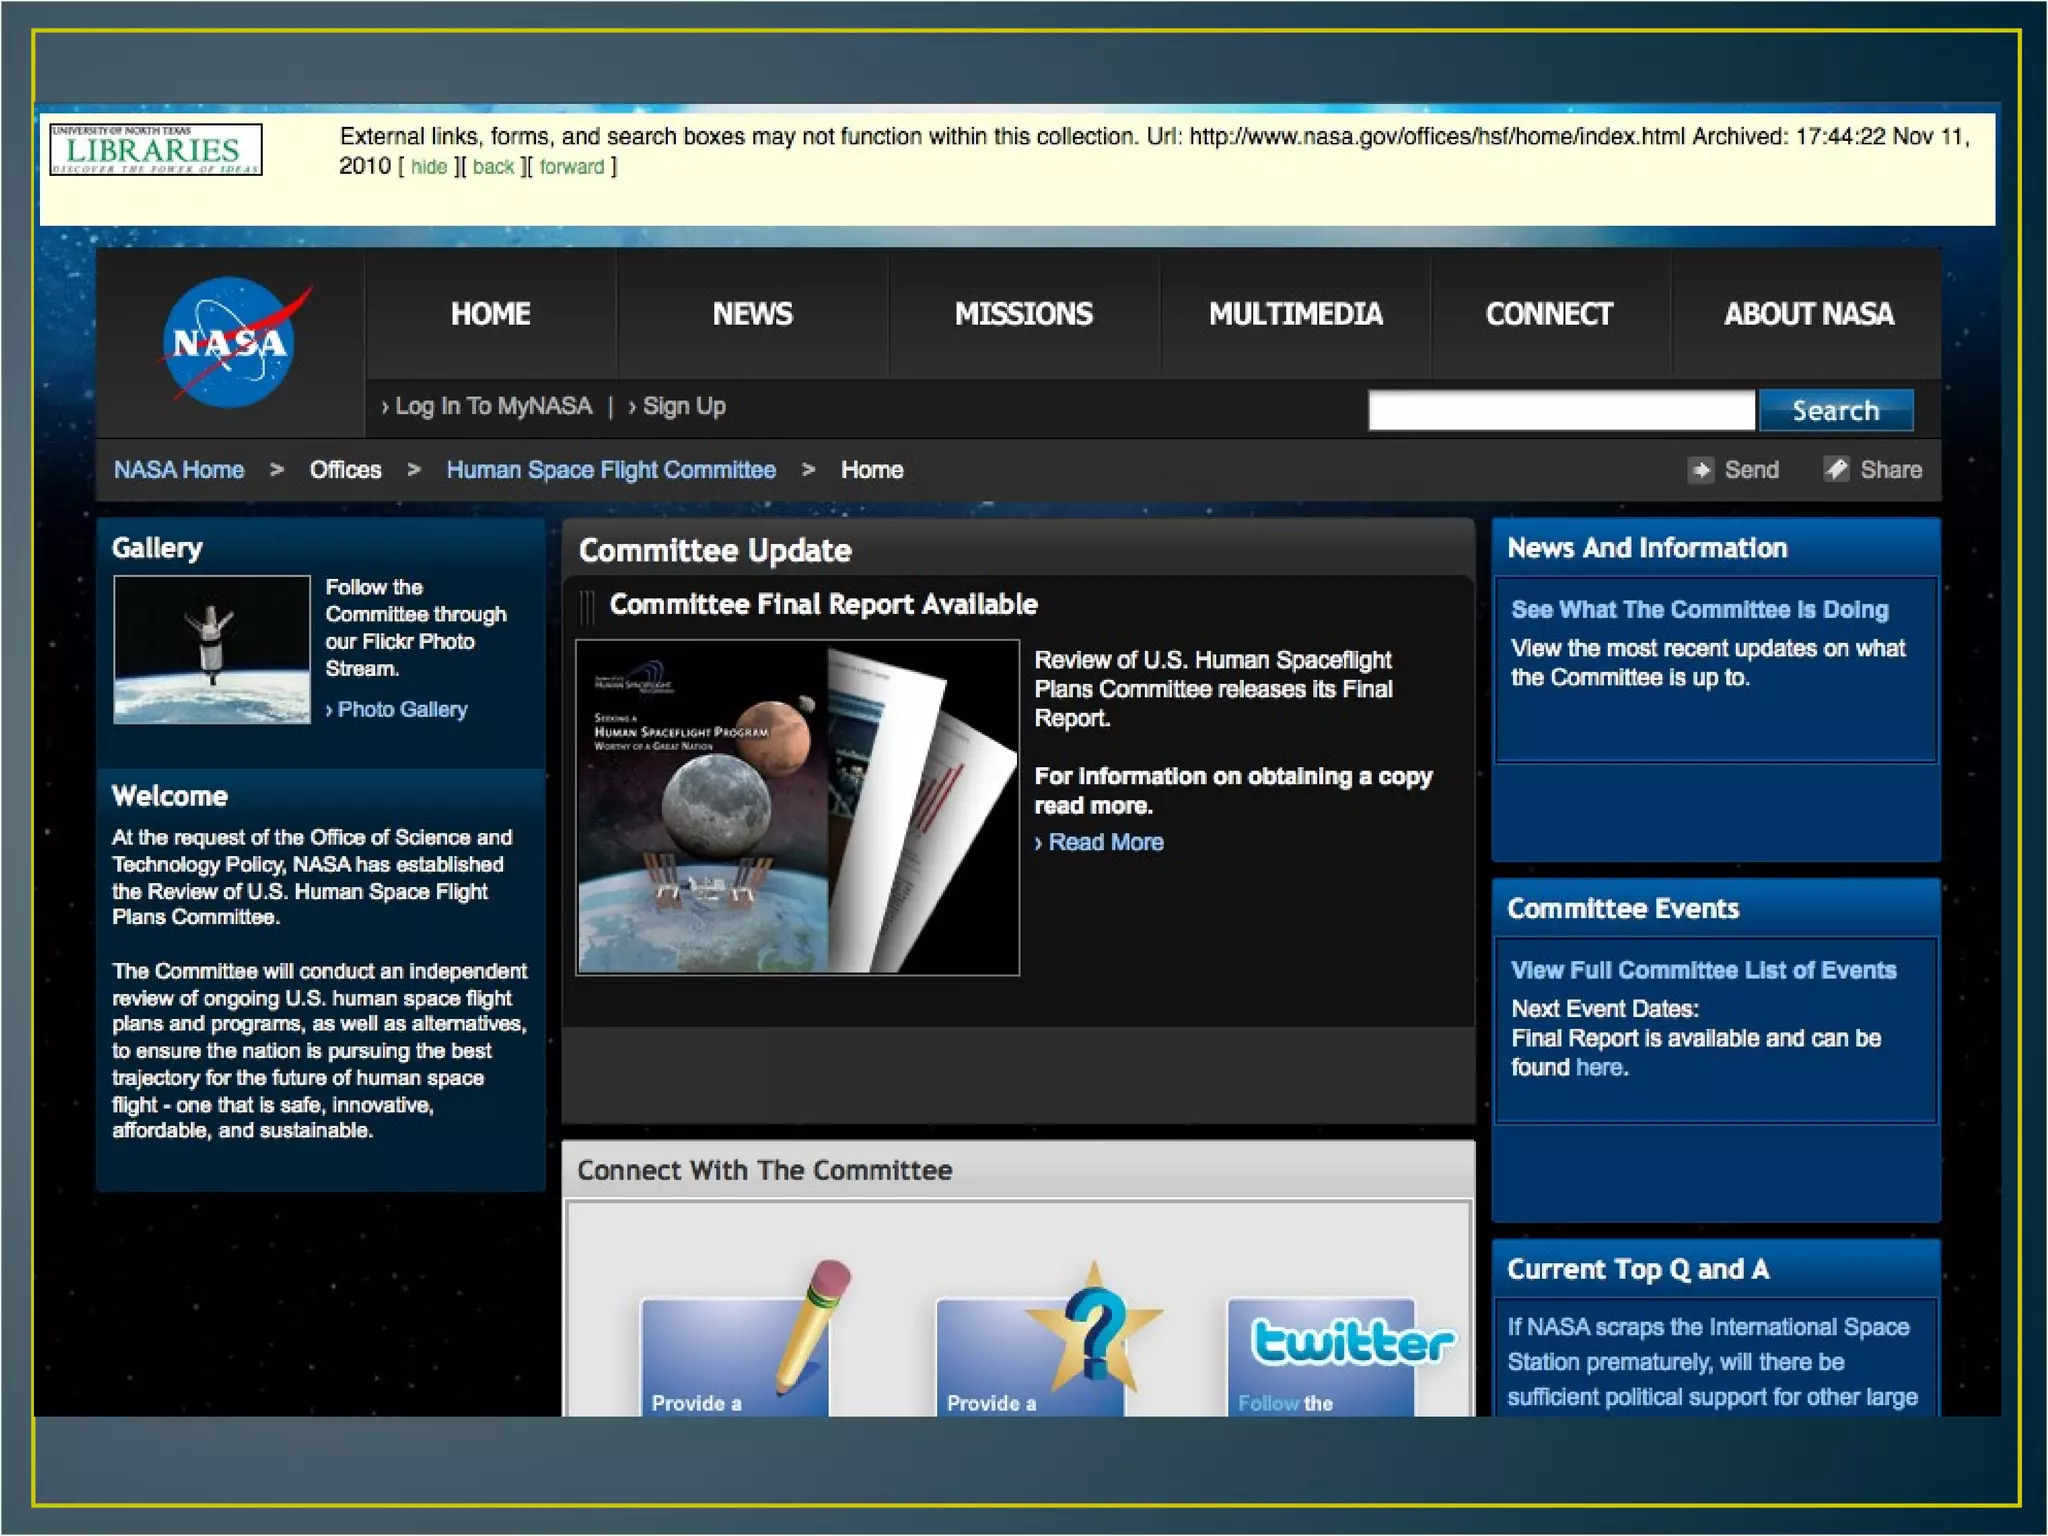
Task: Click the final report cover image
Action: tap(797, 807)
